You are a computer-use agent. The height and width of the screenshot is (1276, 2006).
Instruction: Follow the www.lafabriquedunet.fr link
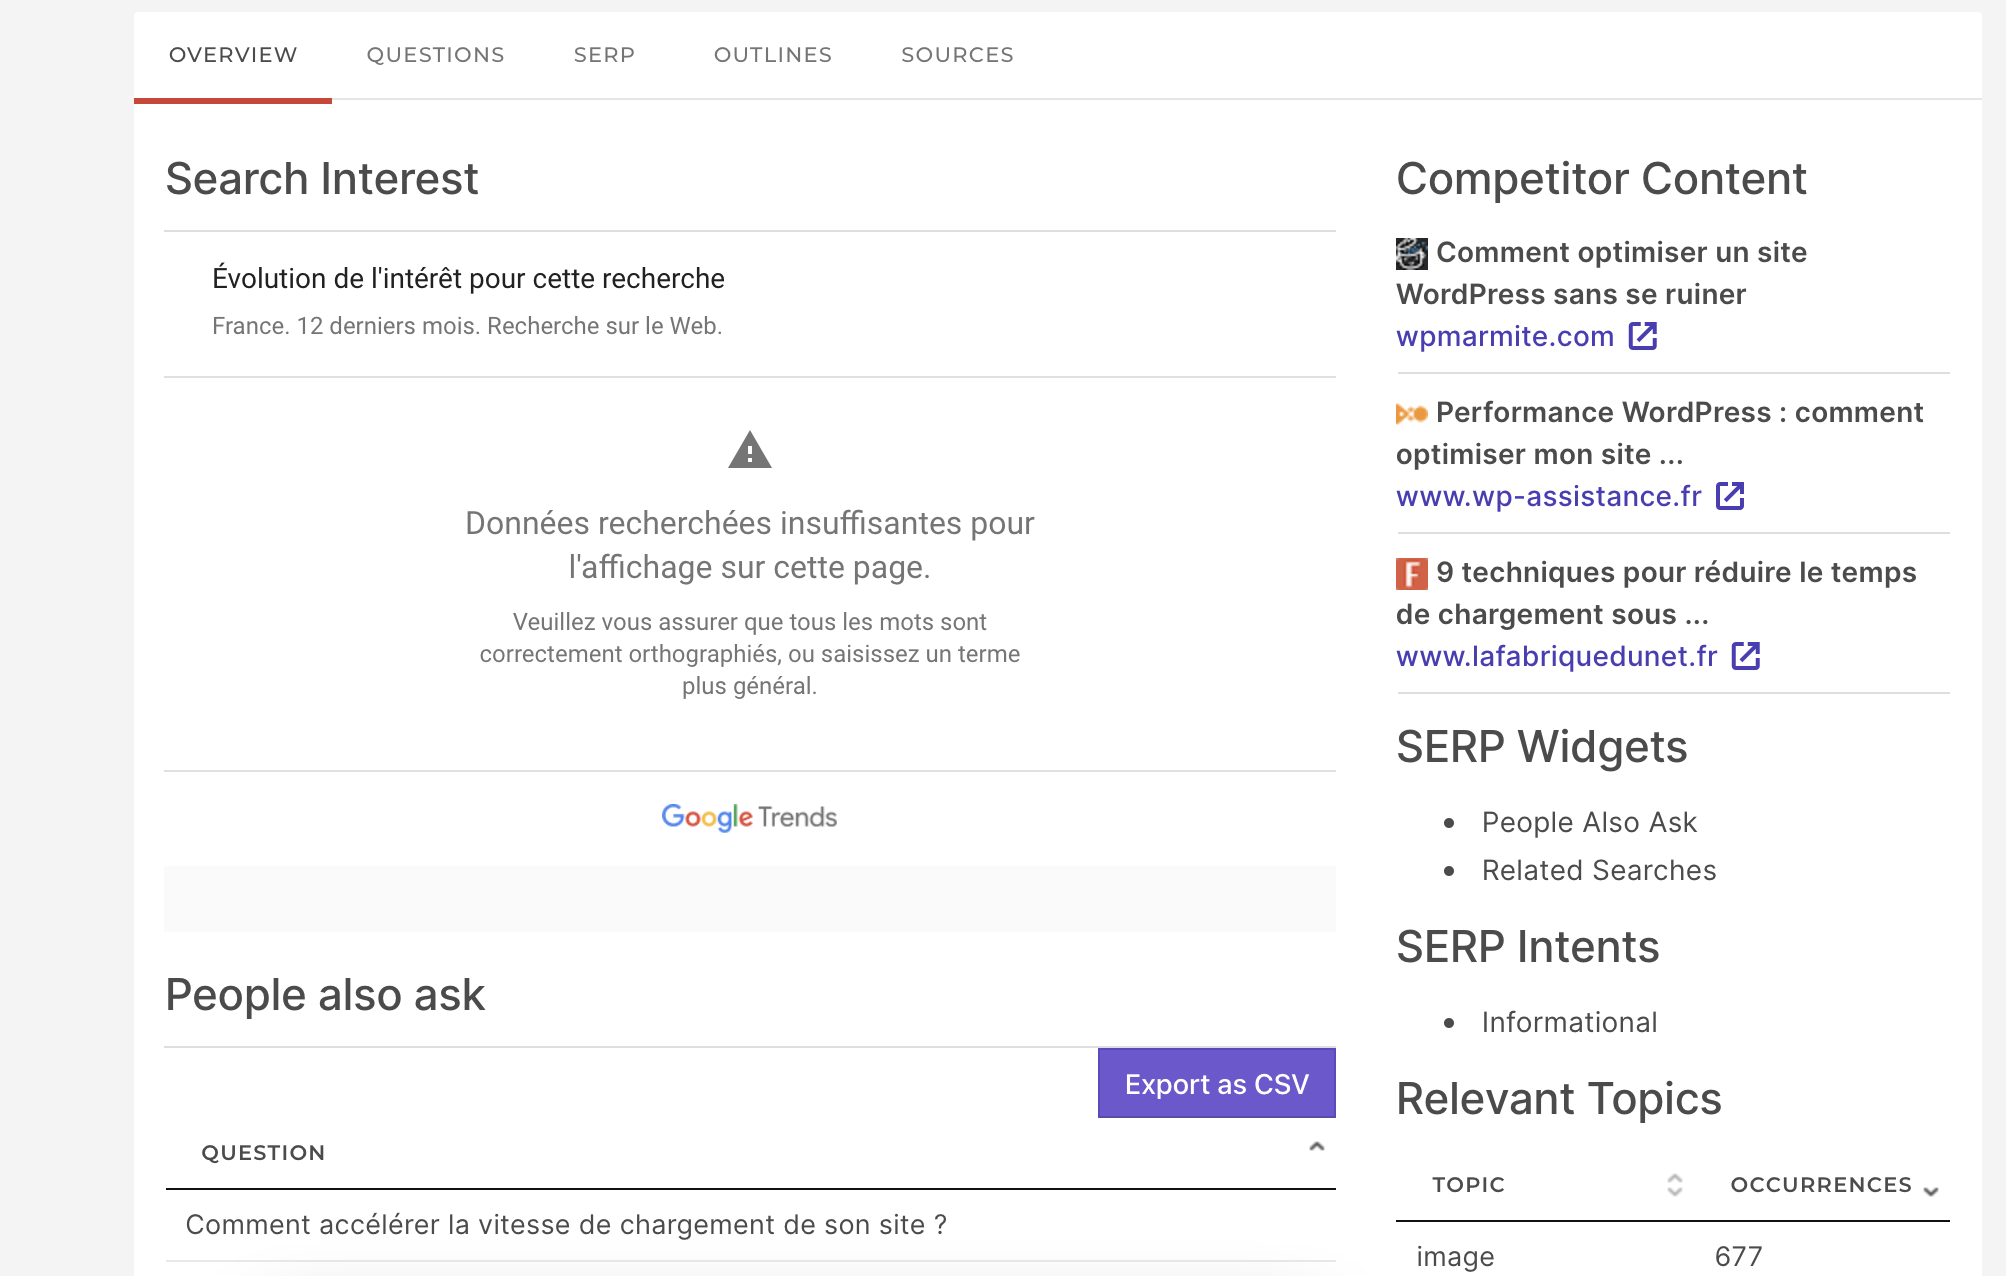(x=1557, y=657)
